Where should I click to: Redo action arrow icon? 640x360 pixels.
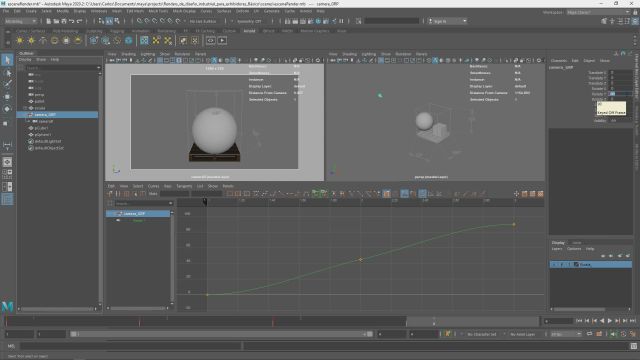[80, 21]
